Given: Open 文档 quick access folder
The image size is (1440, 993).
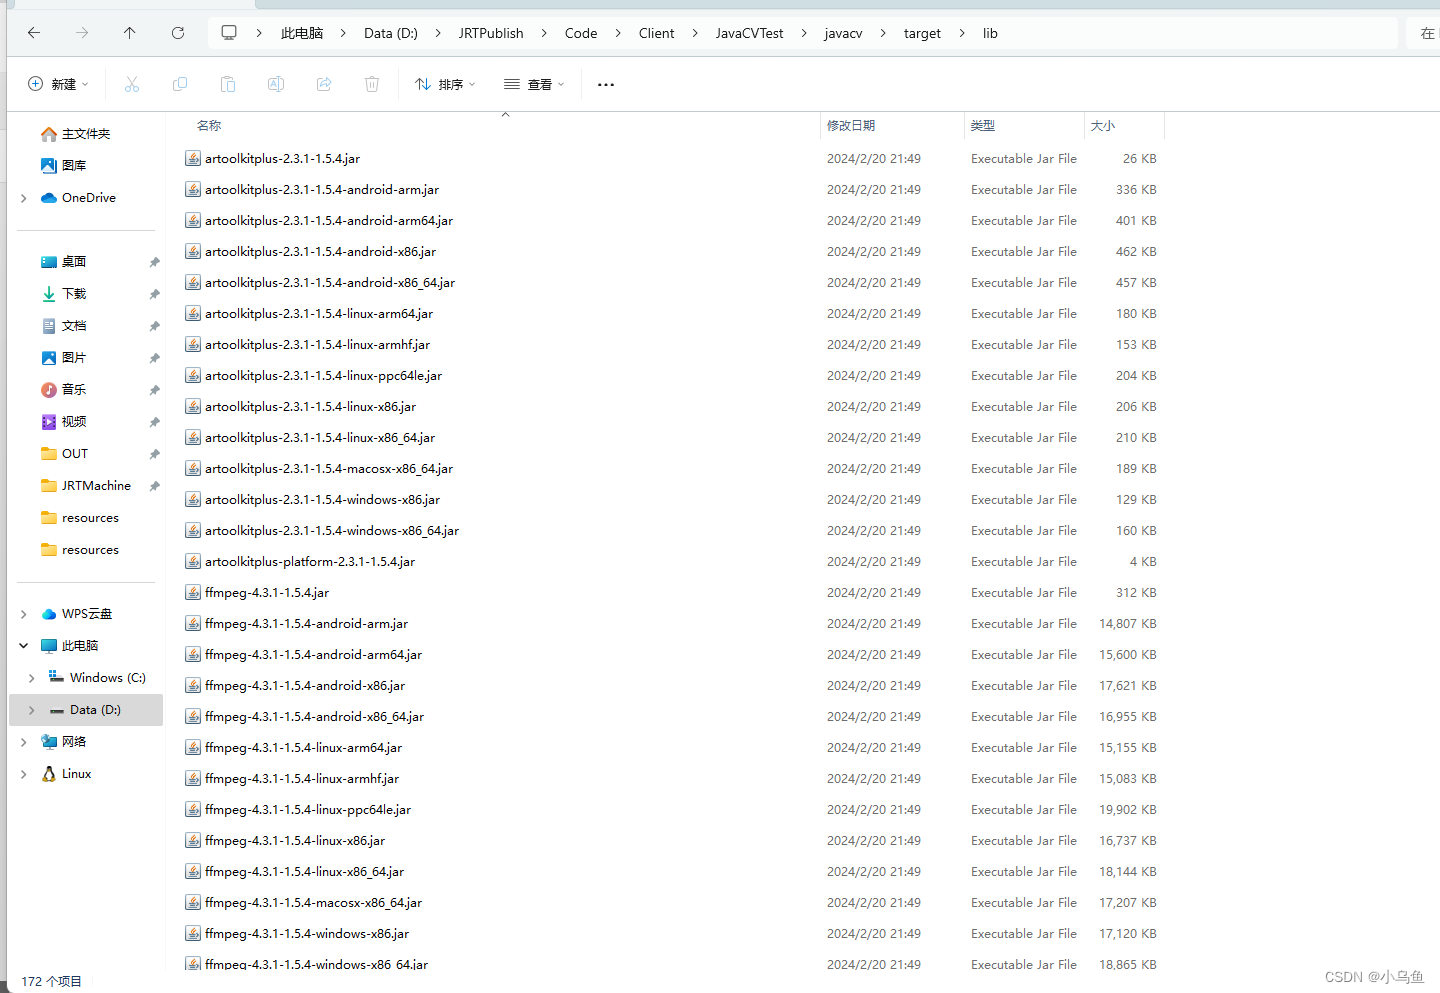Looking at the screenshot, I should point(74,326).
